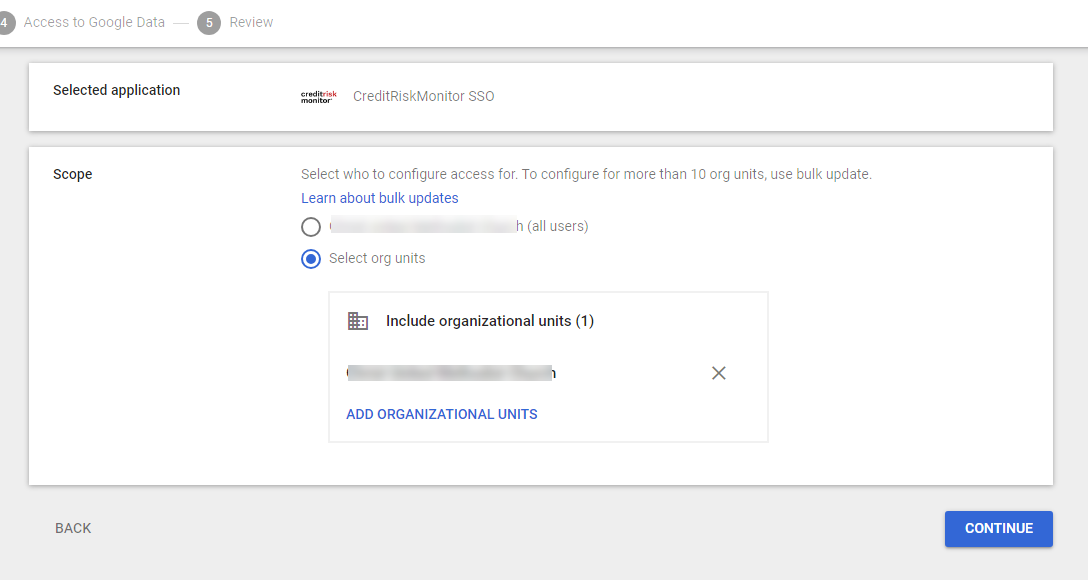1088x580 pixels.
Task: Click the "Select org units" label text
Action: (x=377, y=258)
